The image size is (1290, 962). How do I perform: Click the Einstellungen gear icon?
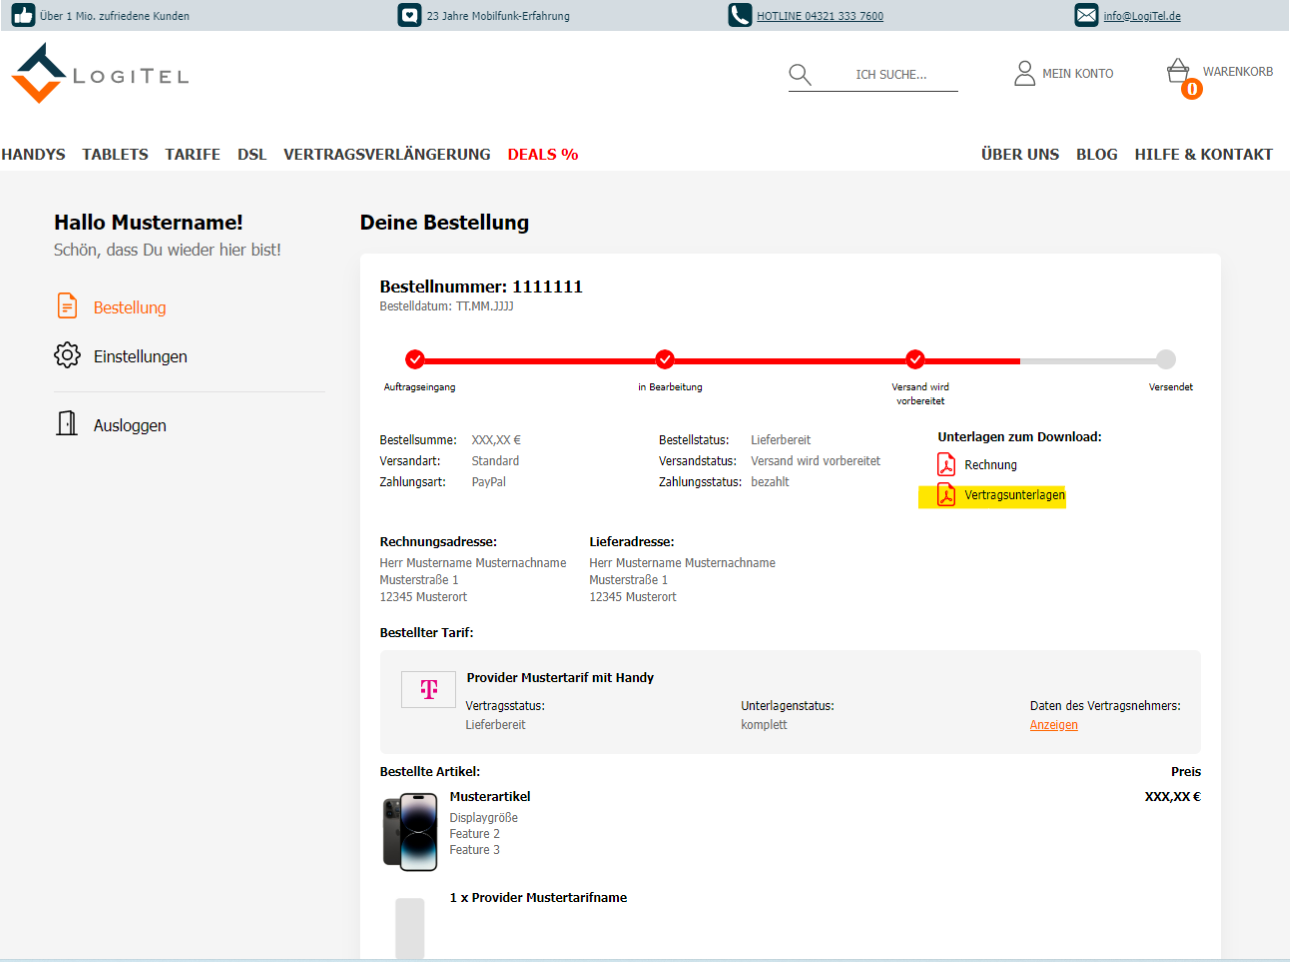click(x=67, y=356)
